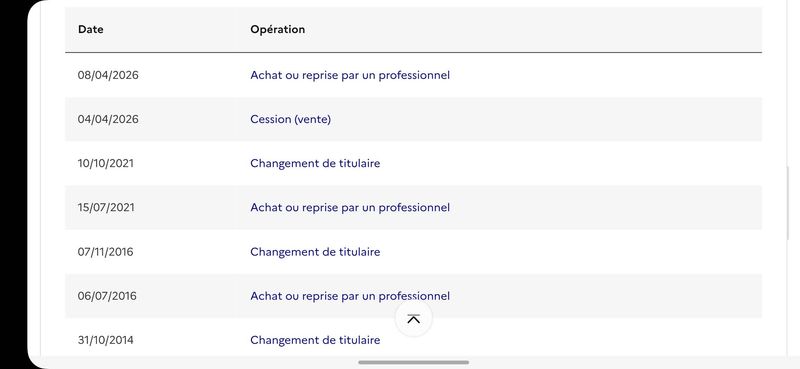
Task: Click the empty area of the Cession row
Action: coord(546,119)
